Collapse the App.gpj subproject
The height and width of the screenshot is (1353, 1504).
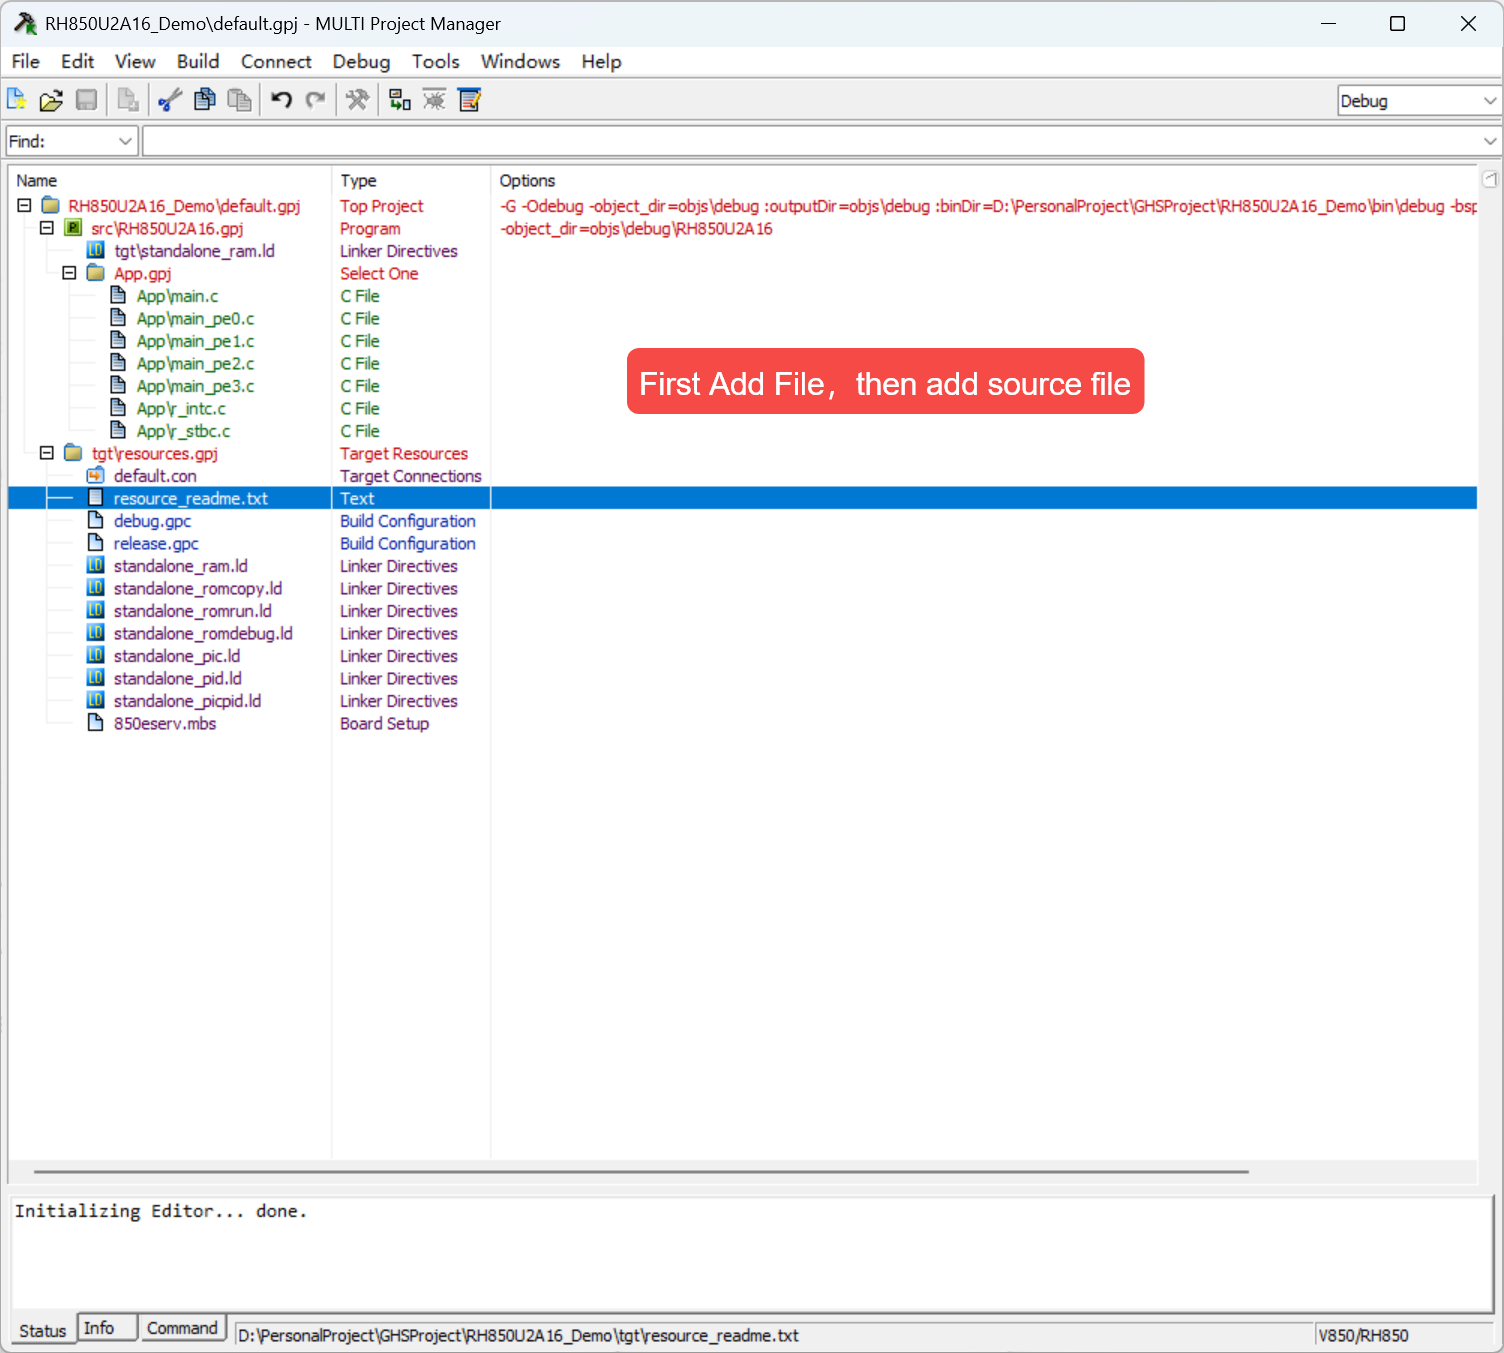(69, 273)
